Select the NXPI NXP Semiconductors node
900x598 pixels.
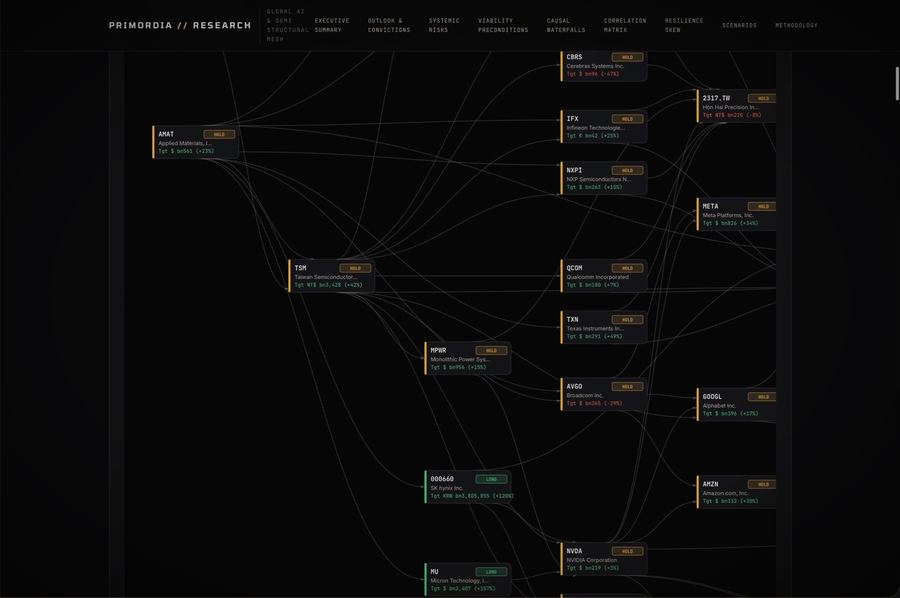click(x=604, y=178)
